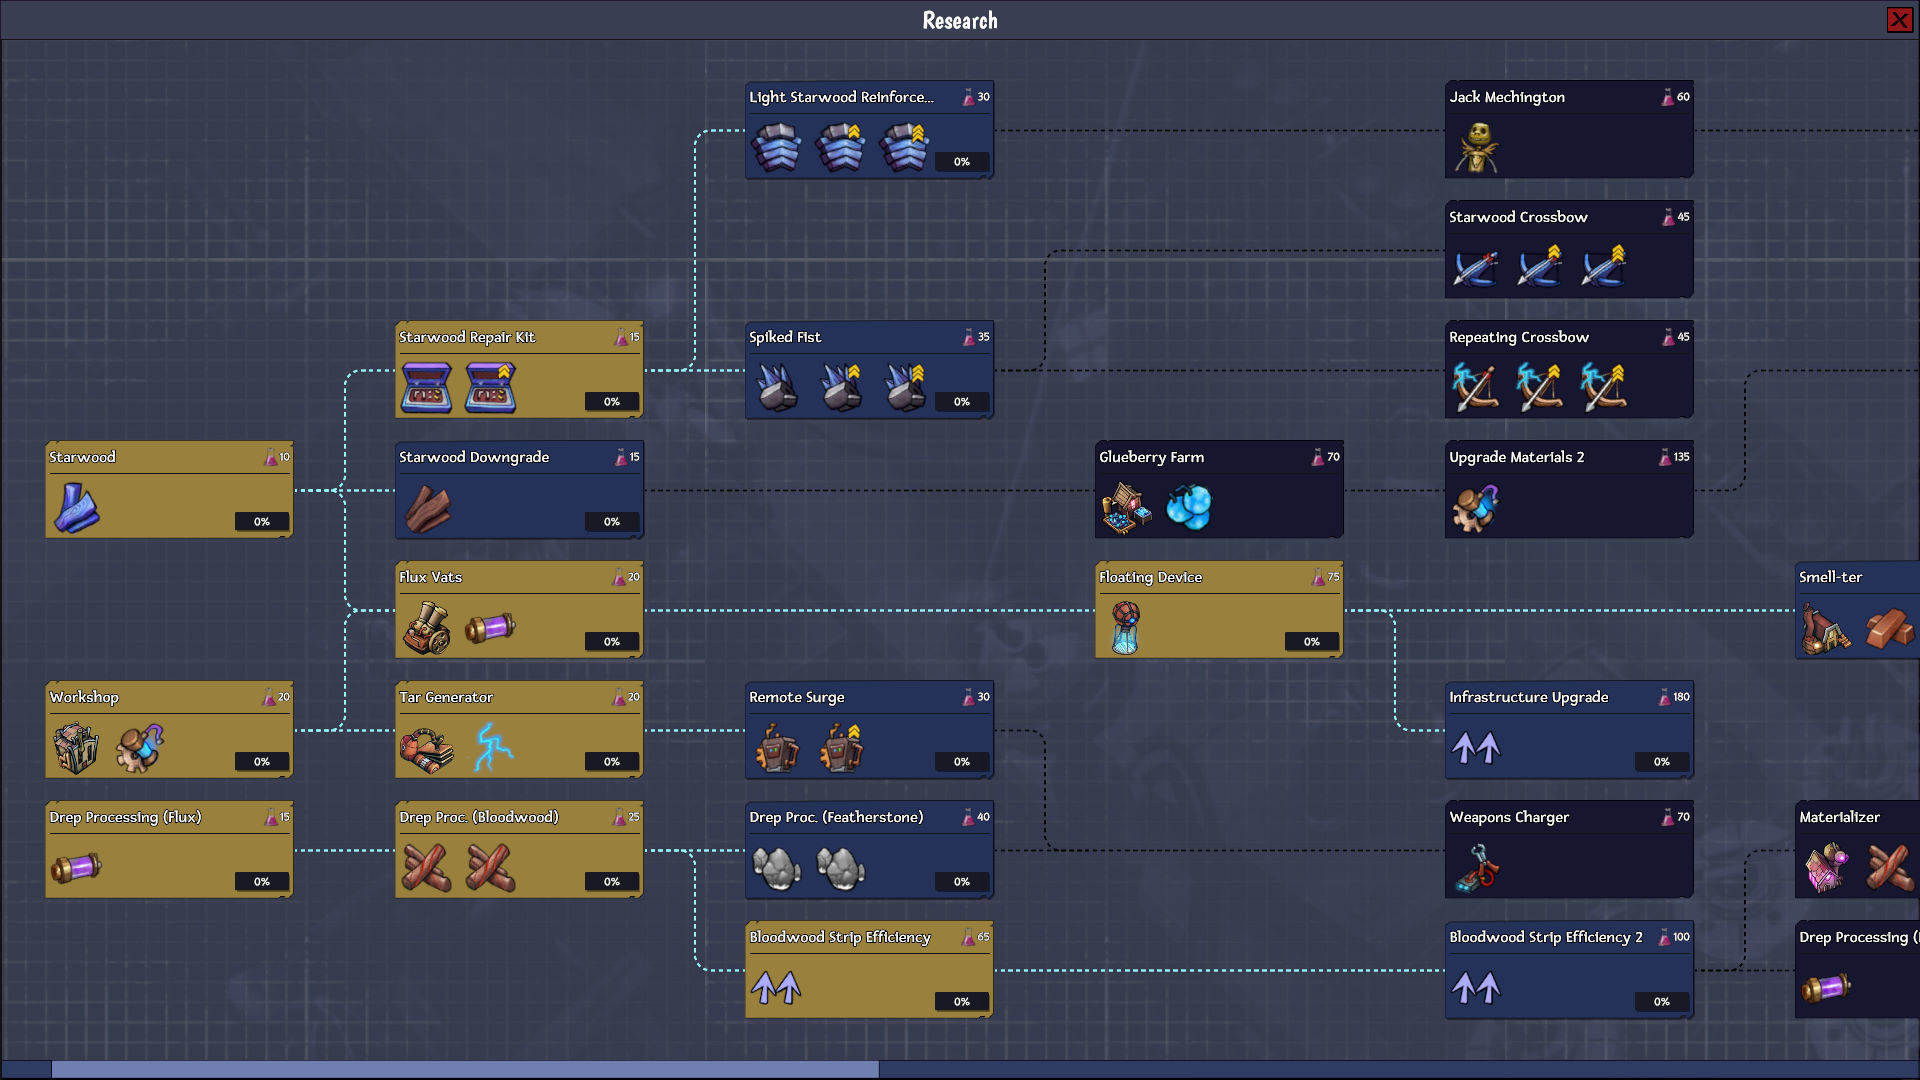Click the flask icon on Upgrade Materials 2
Viewport: 1920px width, 1080px height.
[x=1665, y=457]
